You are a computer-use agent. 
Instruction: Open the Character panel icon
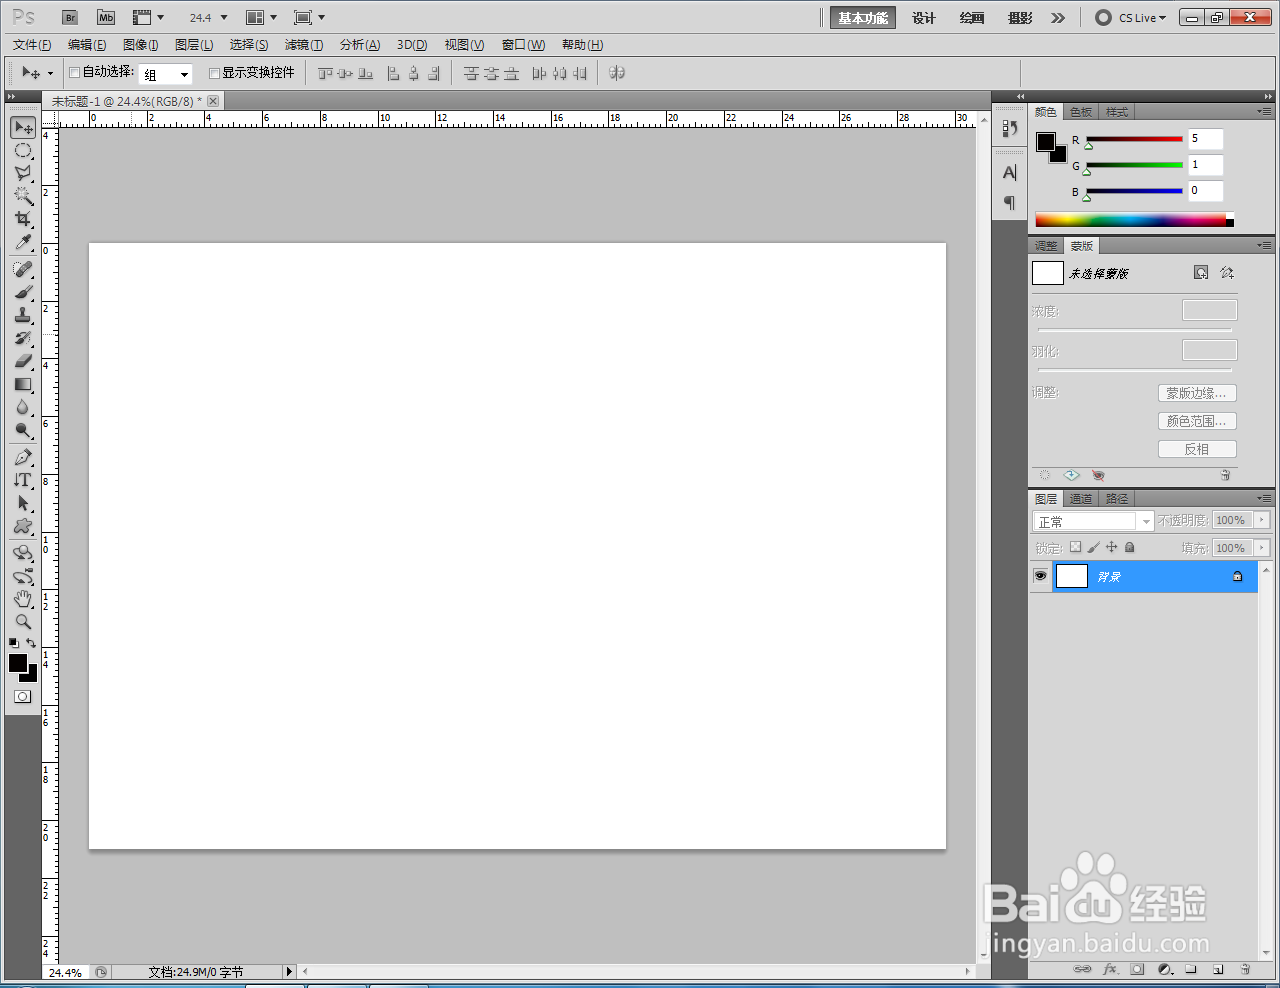1010,173
